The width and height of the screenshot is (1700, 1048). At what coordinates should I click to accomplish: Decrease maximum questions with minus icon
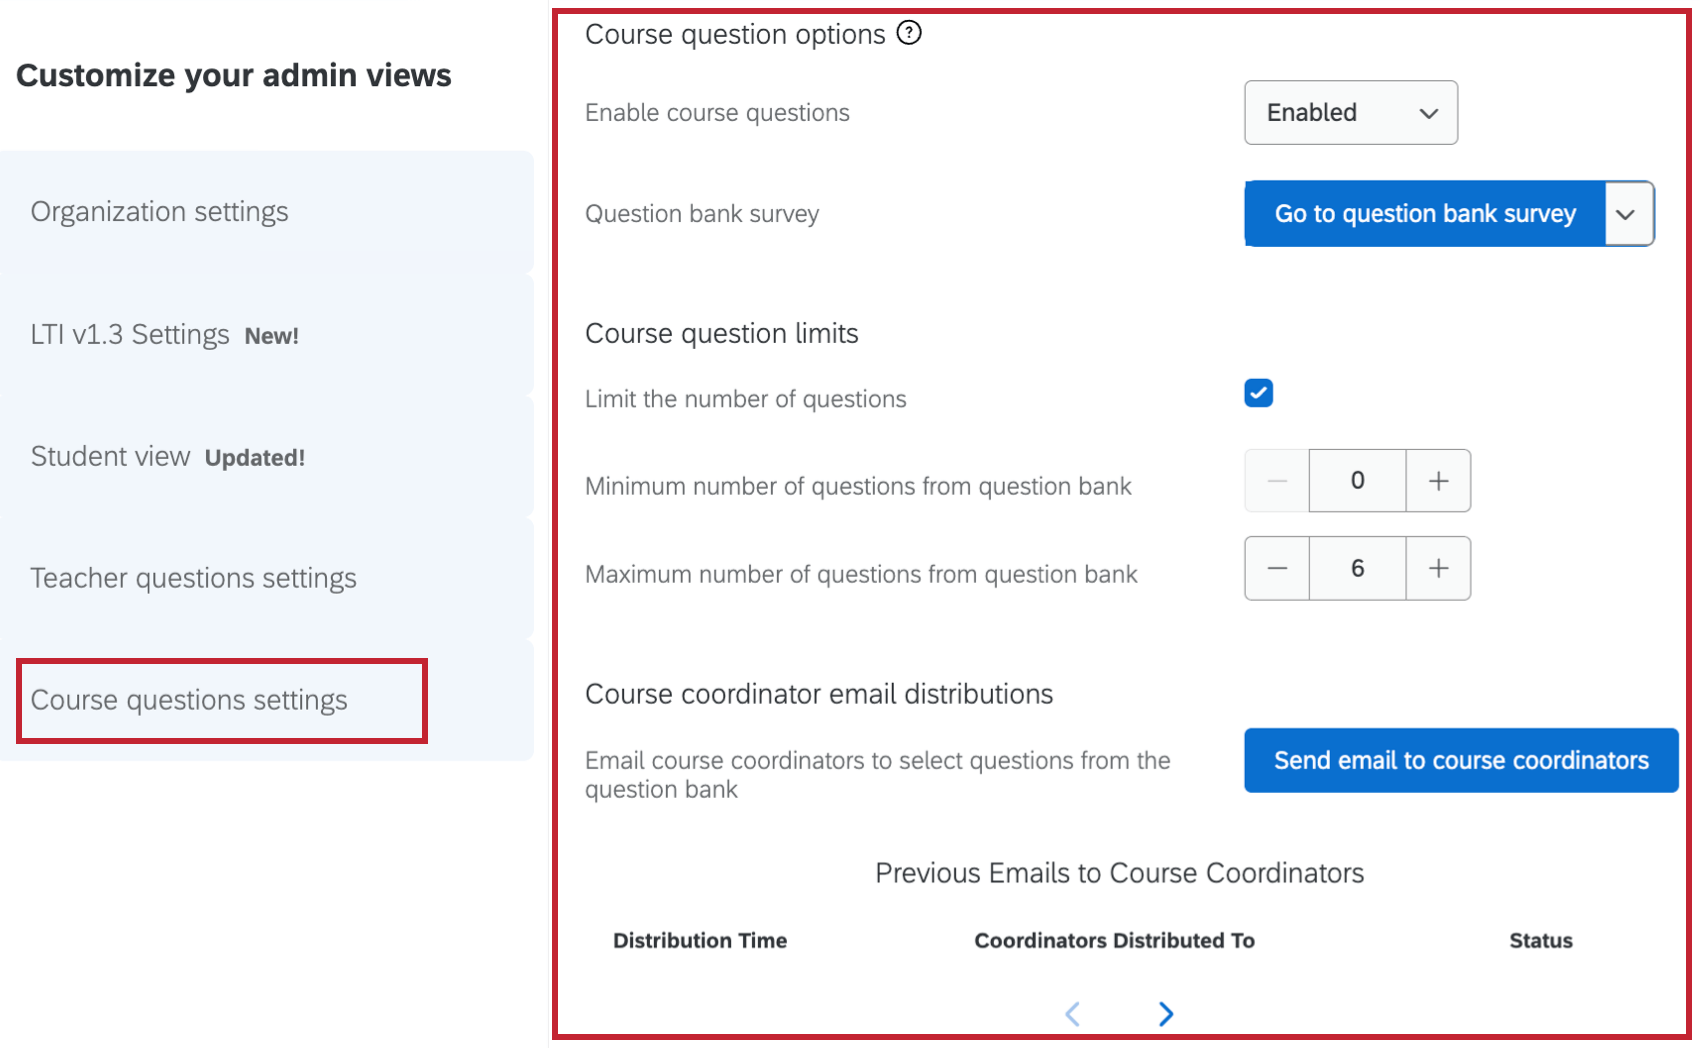pyautogui.click(x=1276, y=568)
